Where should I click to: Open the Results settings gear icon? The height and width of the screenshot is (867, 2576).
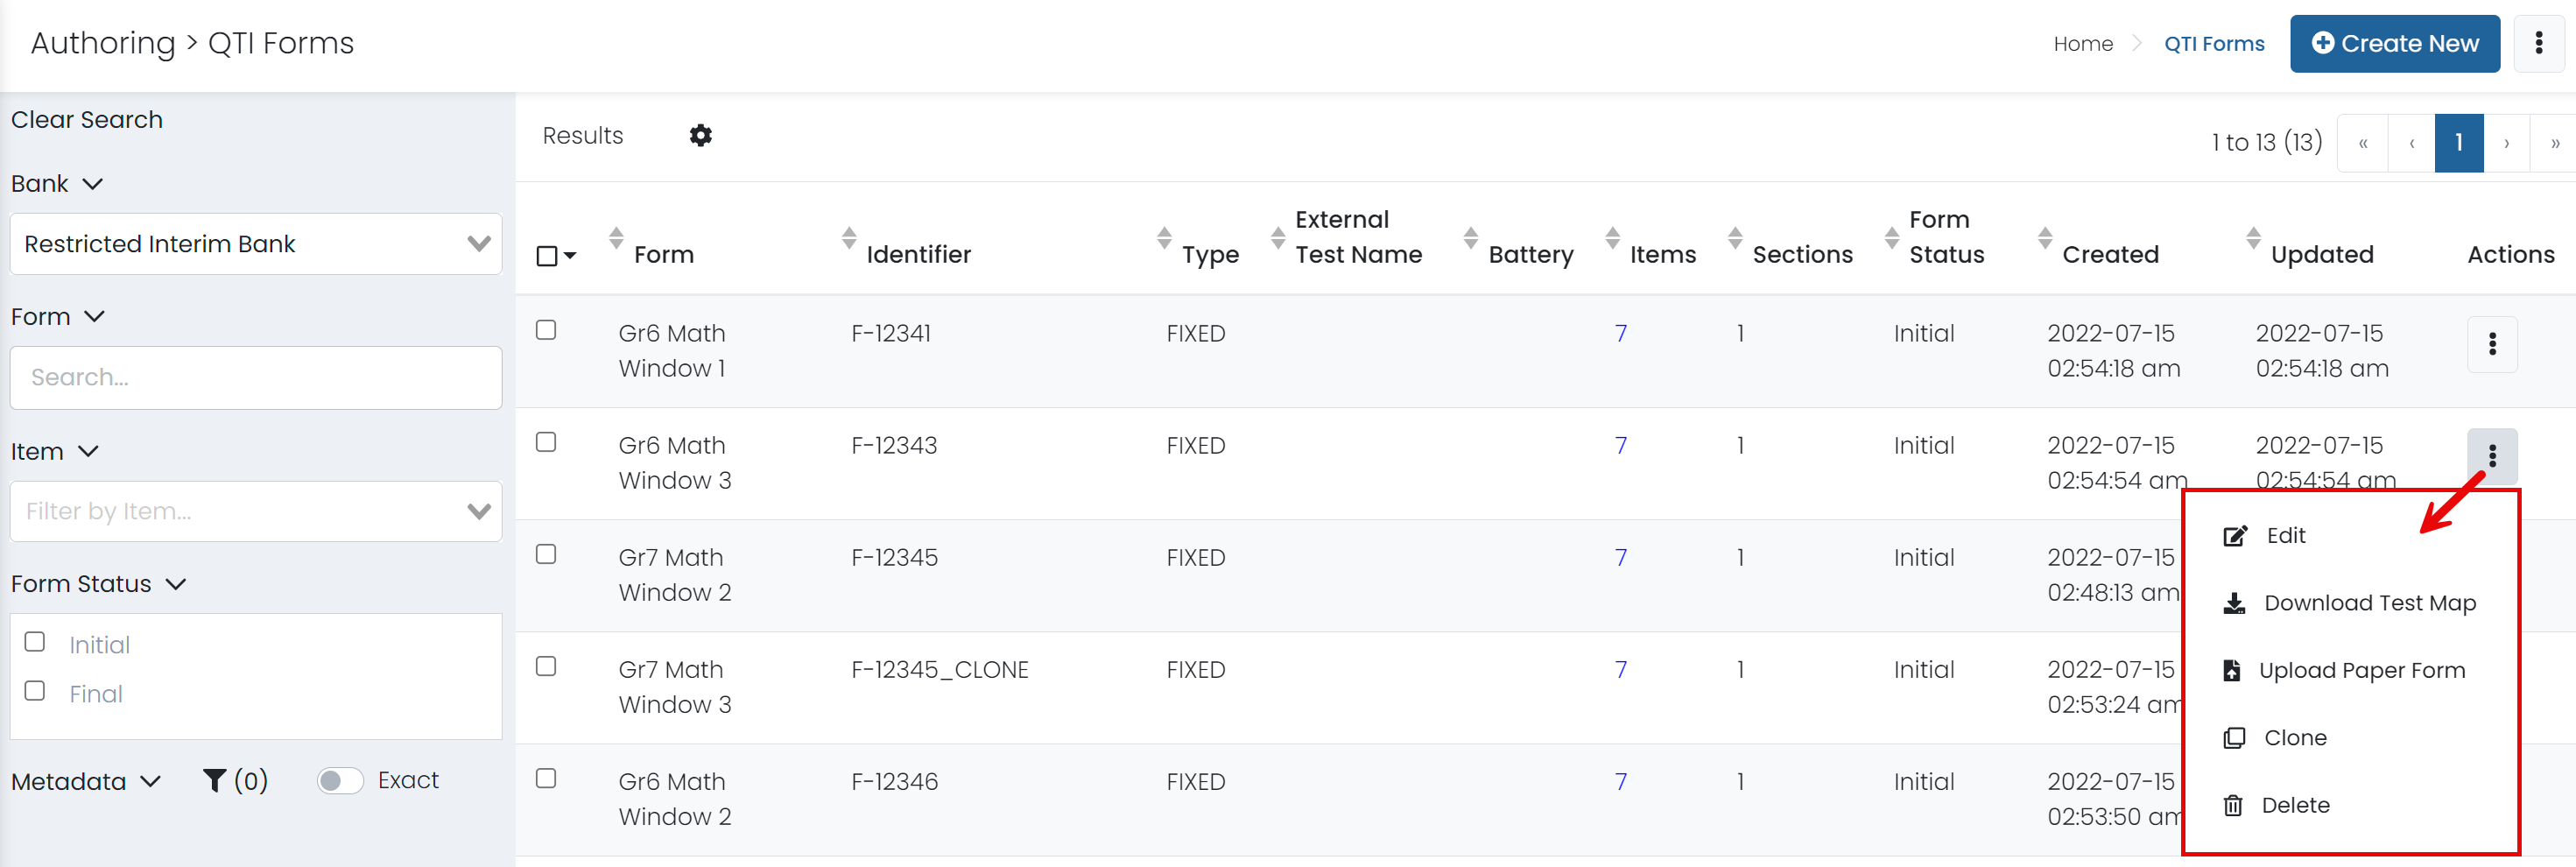(701, 135)
